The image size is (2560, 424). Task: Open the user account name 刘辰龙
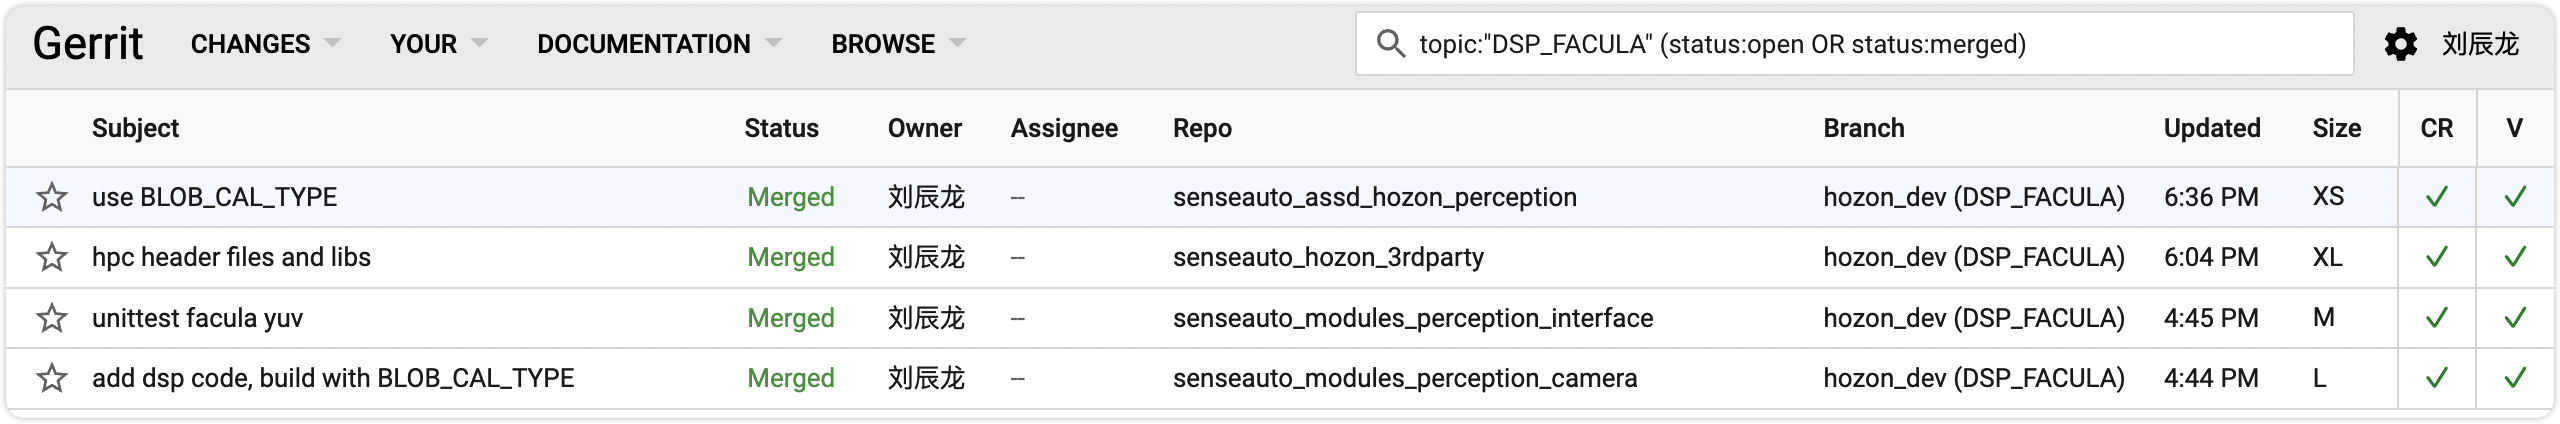(x=2480, y=44)
